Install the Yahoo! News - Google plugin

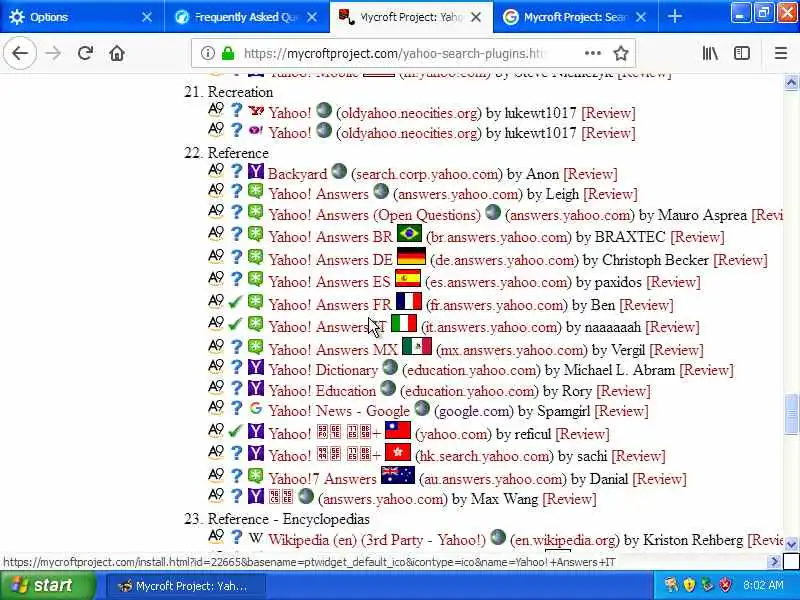point(339,411)
